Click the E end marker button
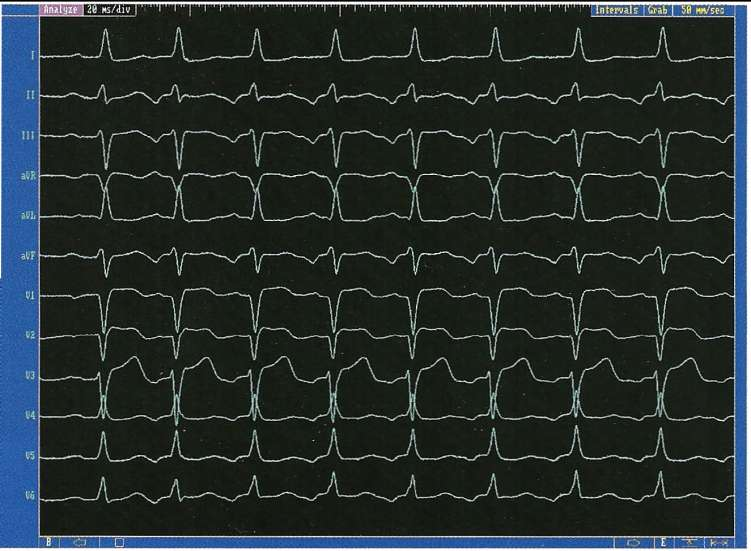 tap(663, 542)
